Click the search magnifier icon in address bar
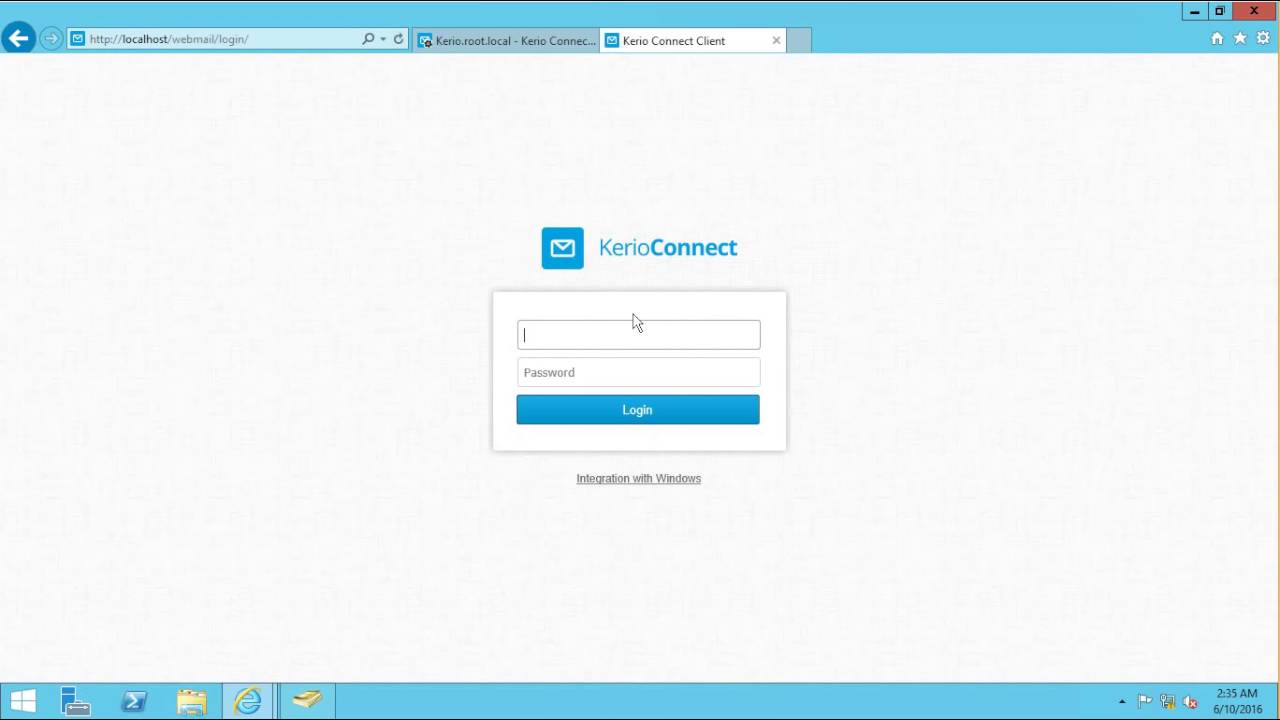Screen dimensions: 1280x720 tap(368, 39)
